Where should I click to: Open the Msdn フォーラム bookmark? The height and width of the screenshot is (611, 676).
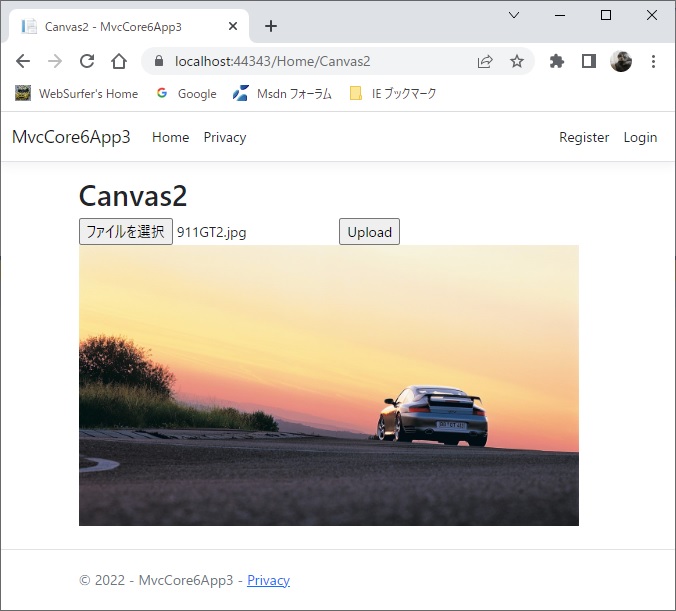tap(282, 94)
